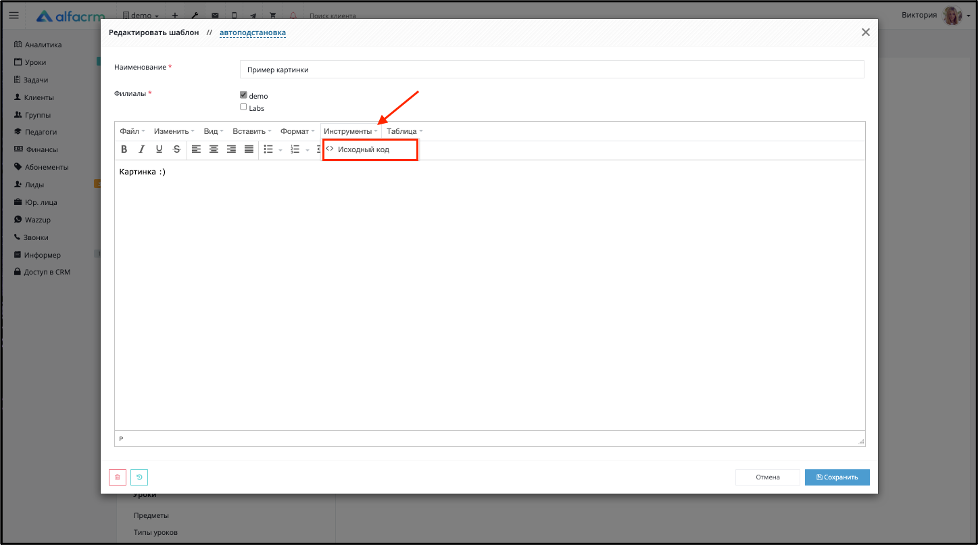
Task: Open Доступ в CRM in the sidebar
Action: point(42,272)
